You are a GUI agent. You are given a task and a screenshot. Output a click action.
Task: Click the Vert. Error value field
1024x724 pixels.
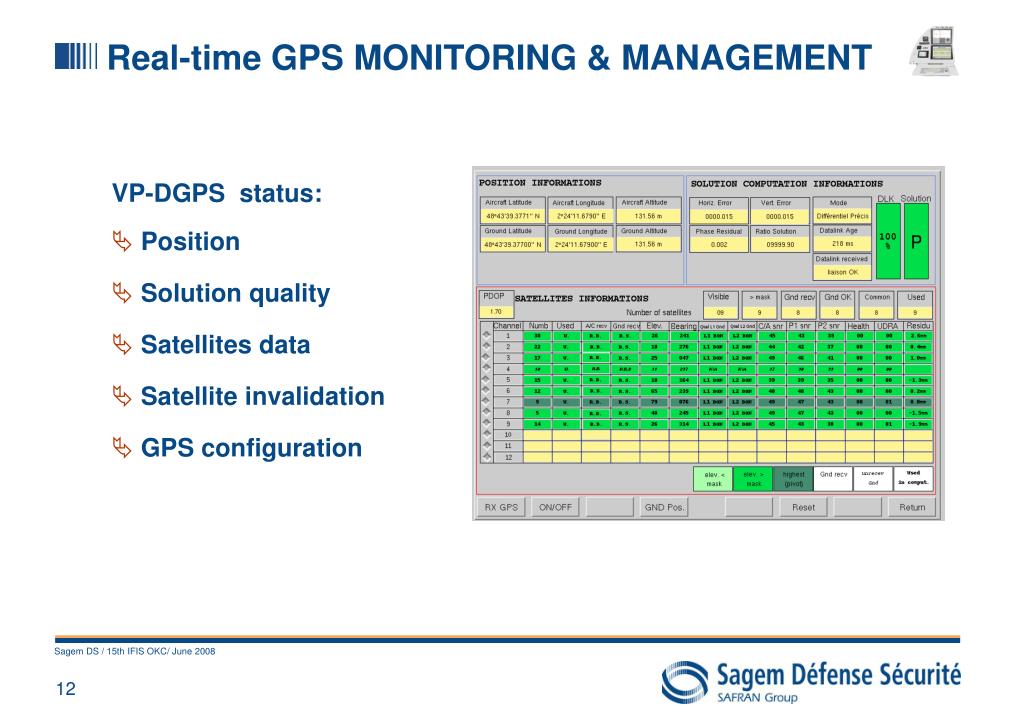(780, 216)
